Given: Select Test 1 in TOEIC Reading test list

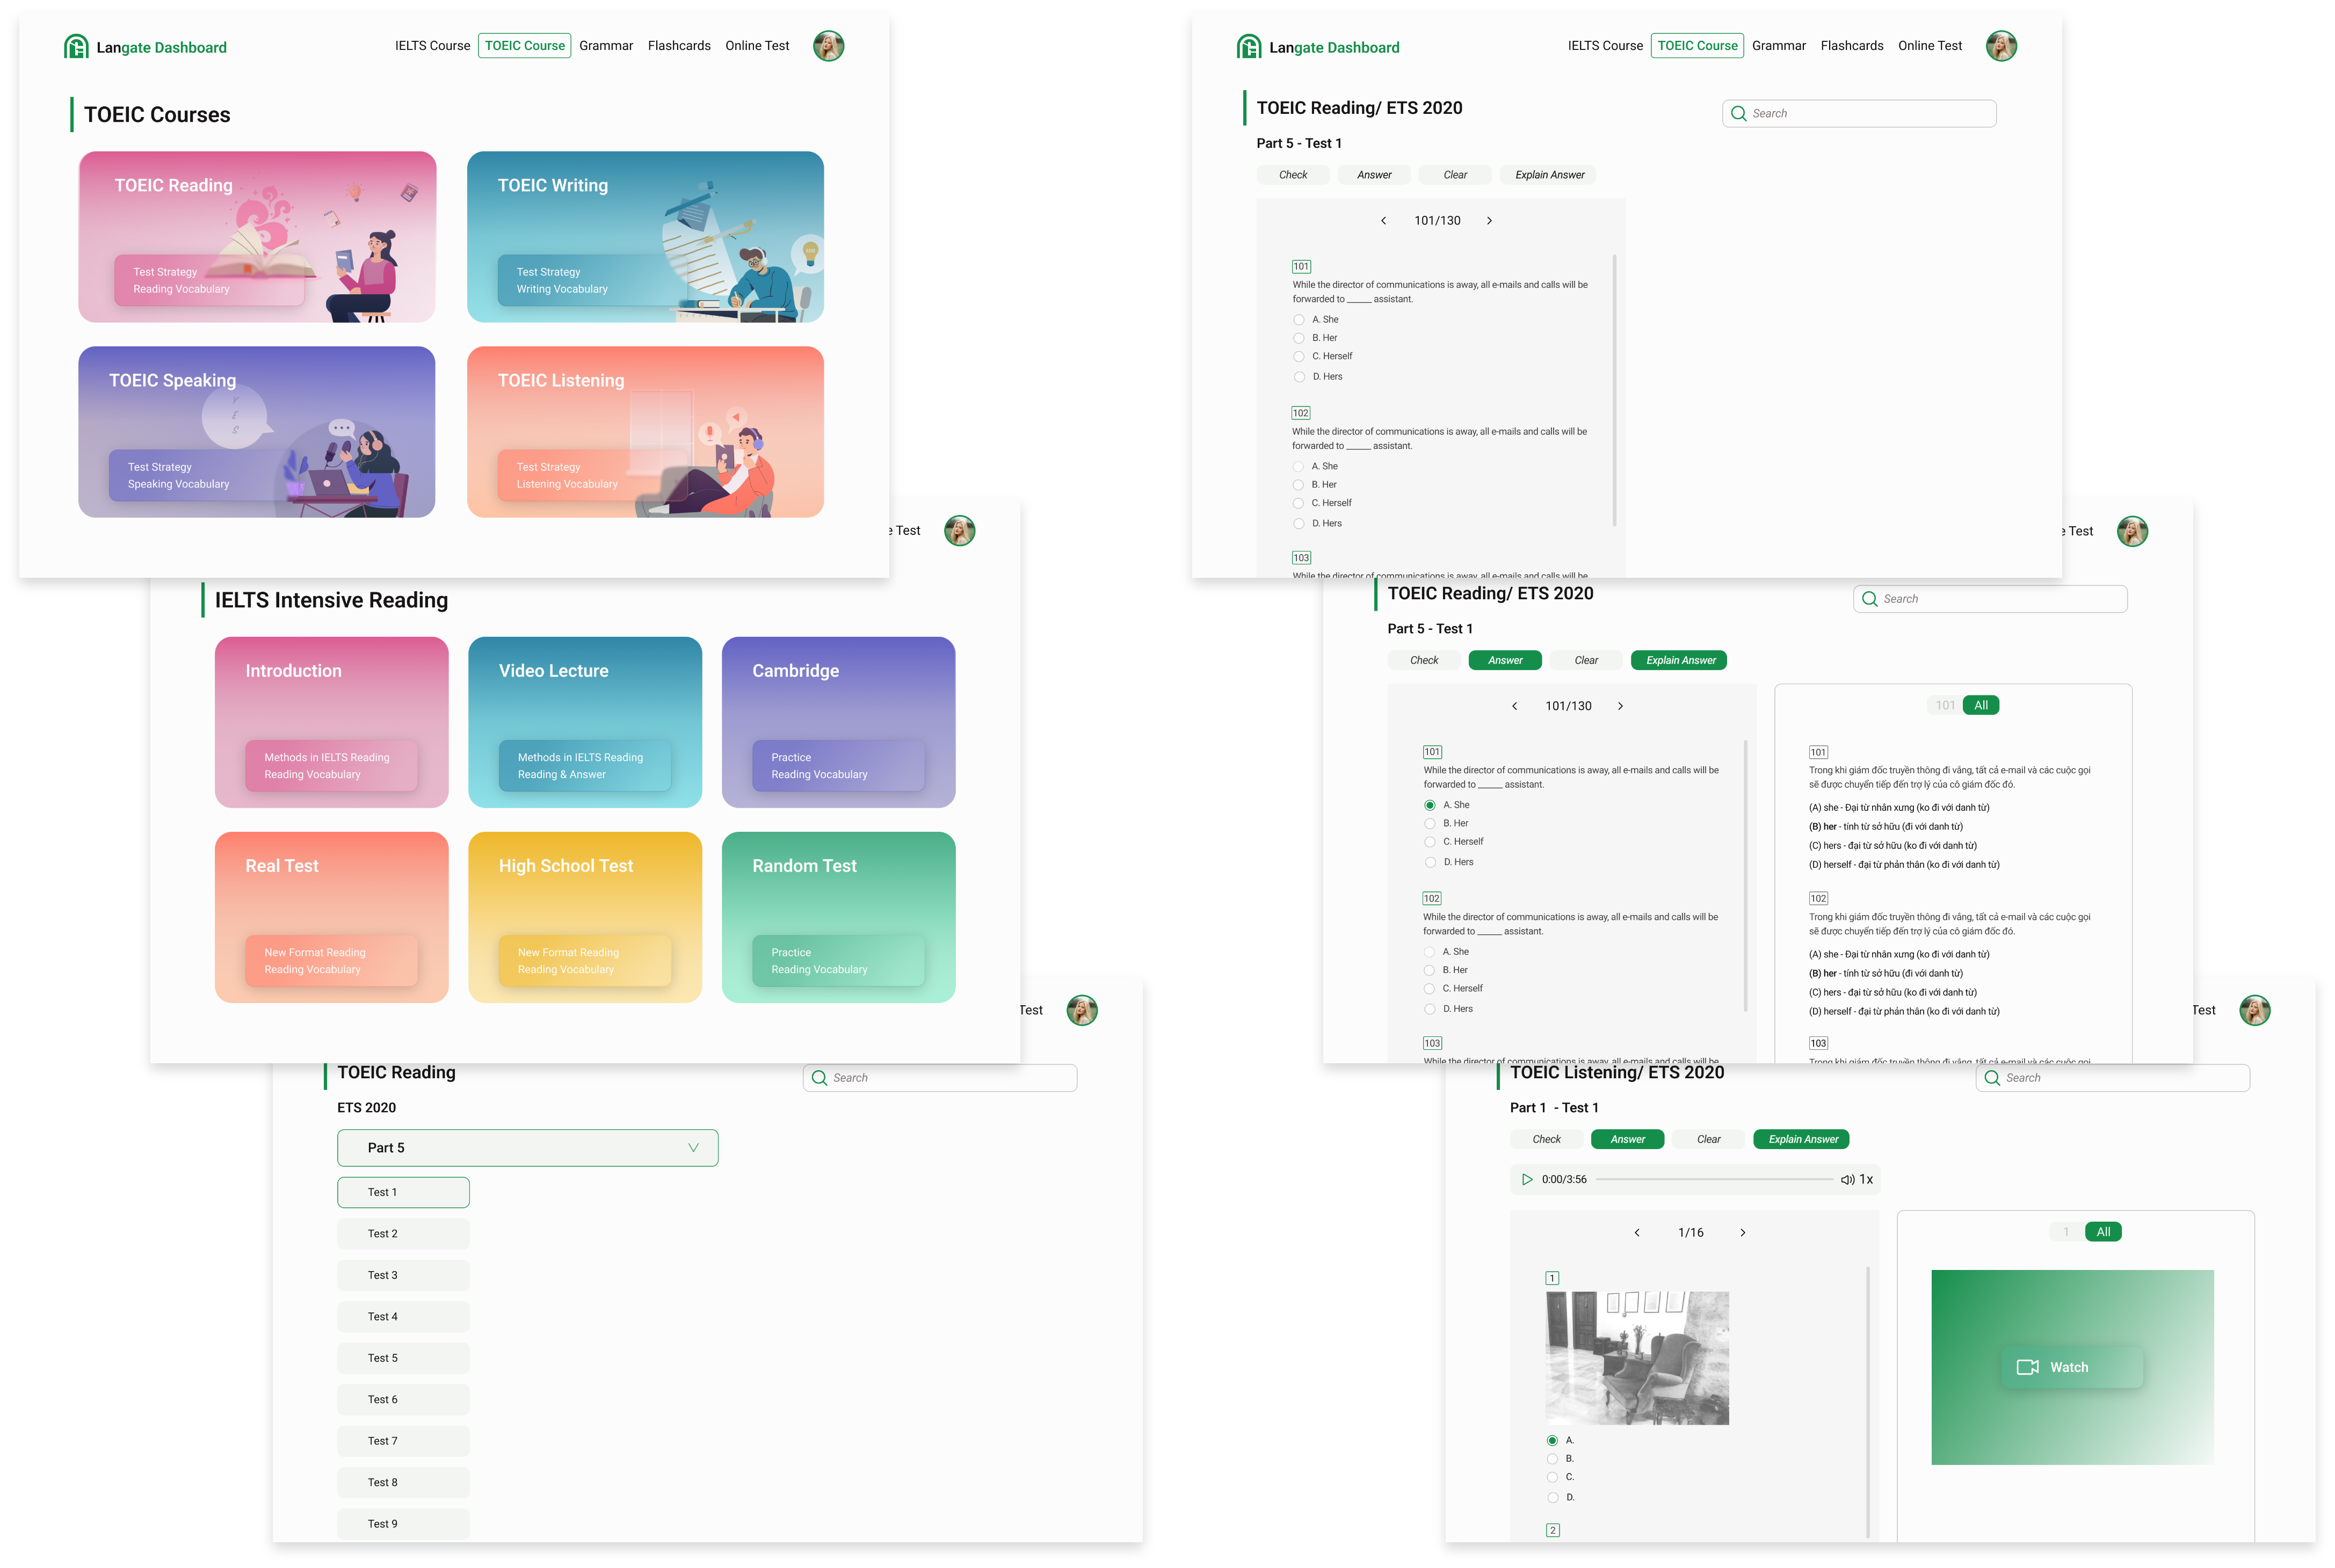Looking at the screenshot, I should tap(403, 1193).
